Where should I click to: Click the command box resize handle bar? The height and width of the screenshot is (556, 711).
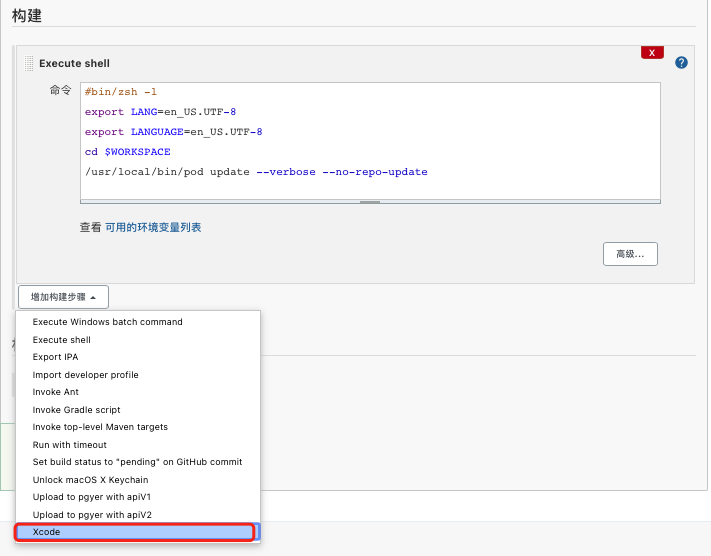[x=370, y=202]
